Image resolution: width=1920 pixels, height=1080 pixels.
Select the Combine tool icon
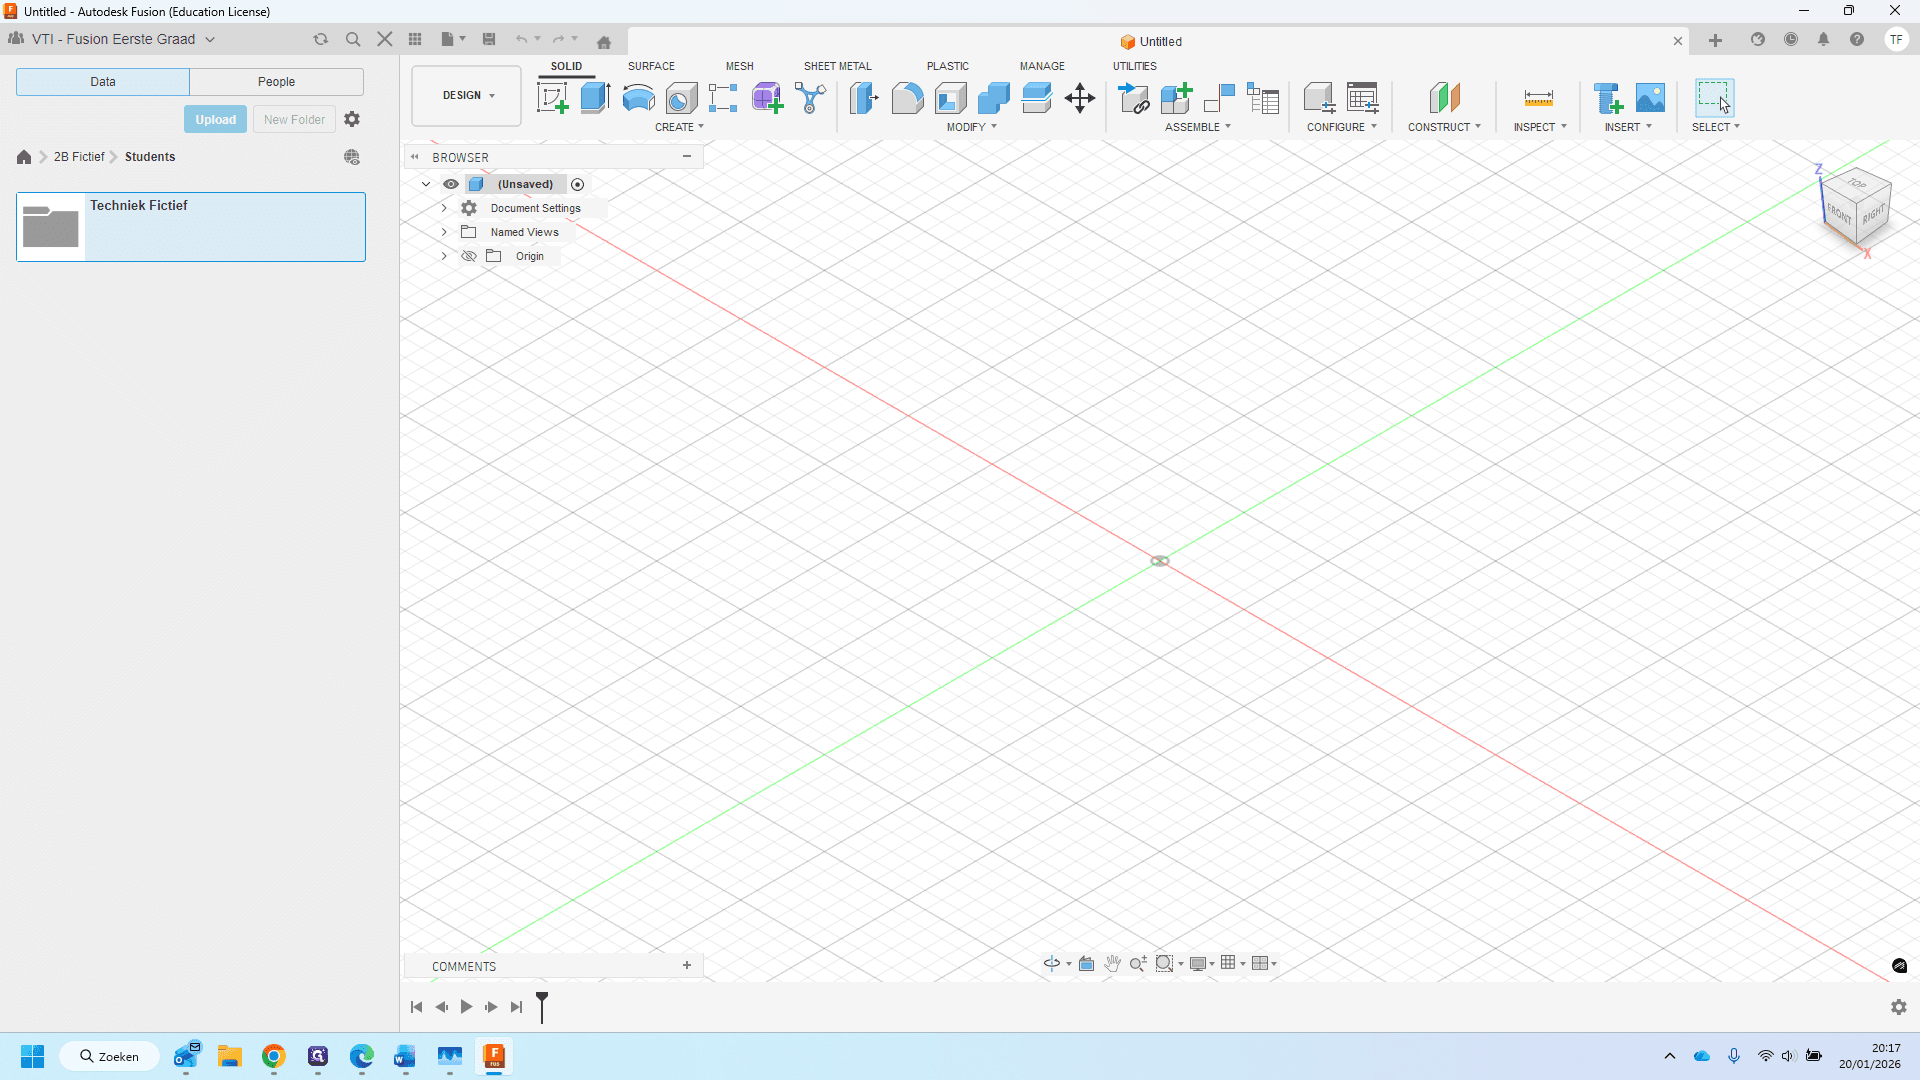[994, 98]
